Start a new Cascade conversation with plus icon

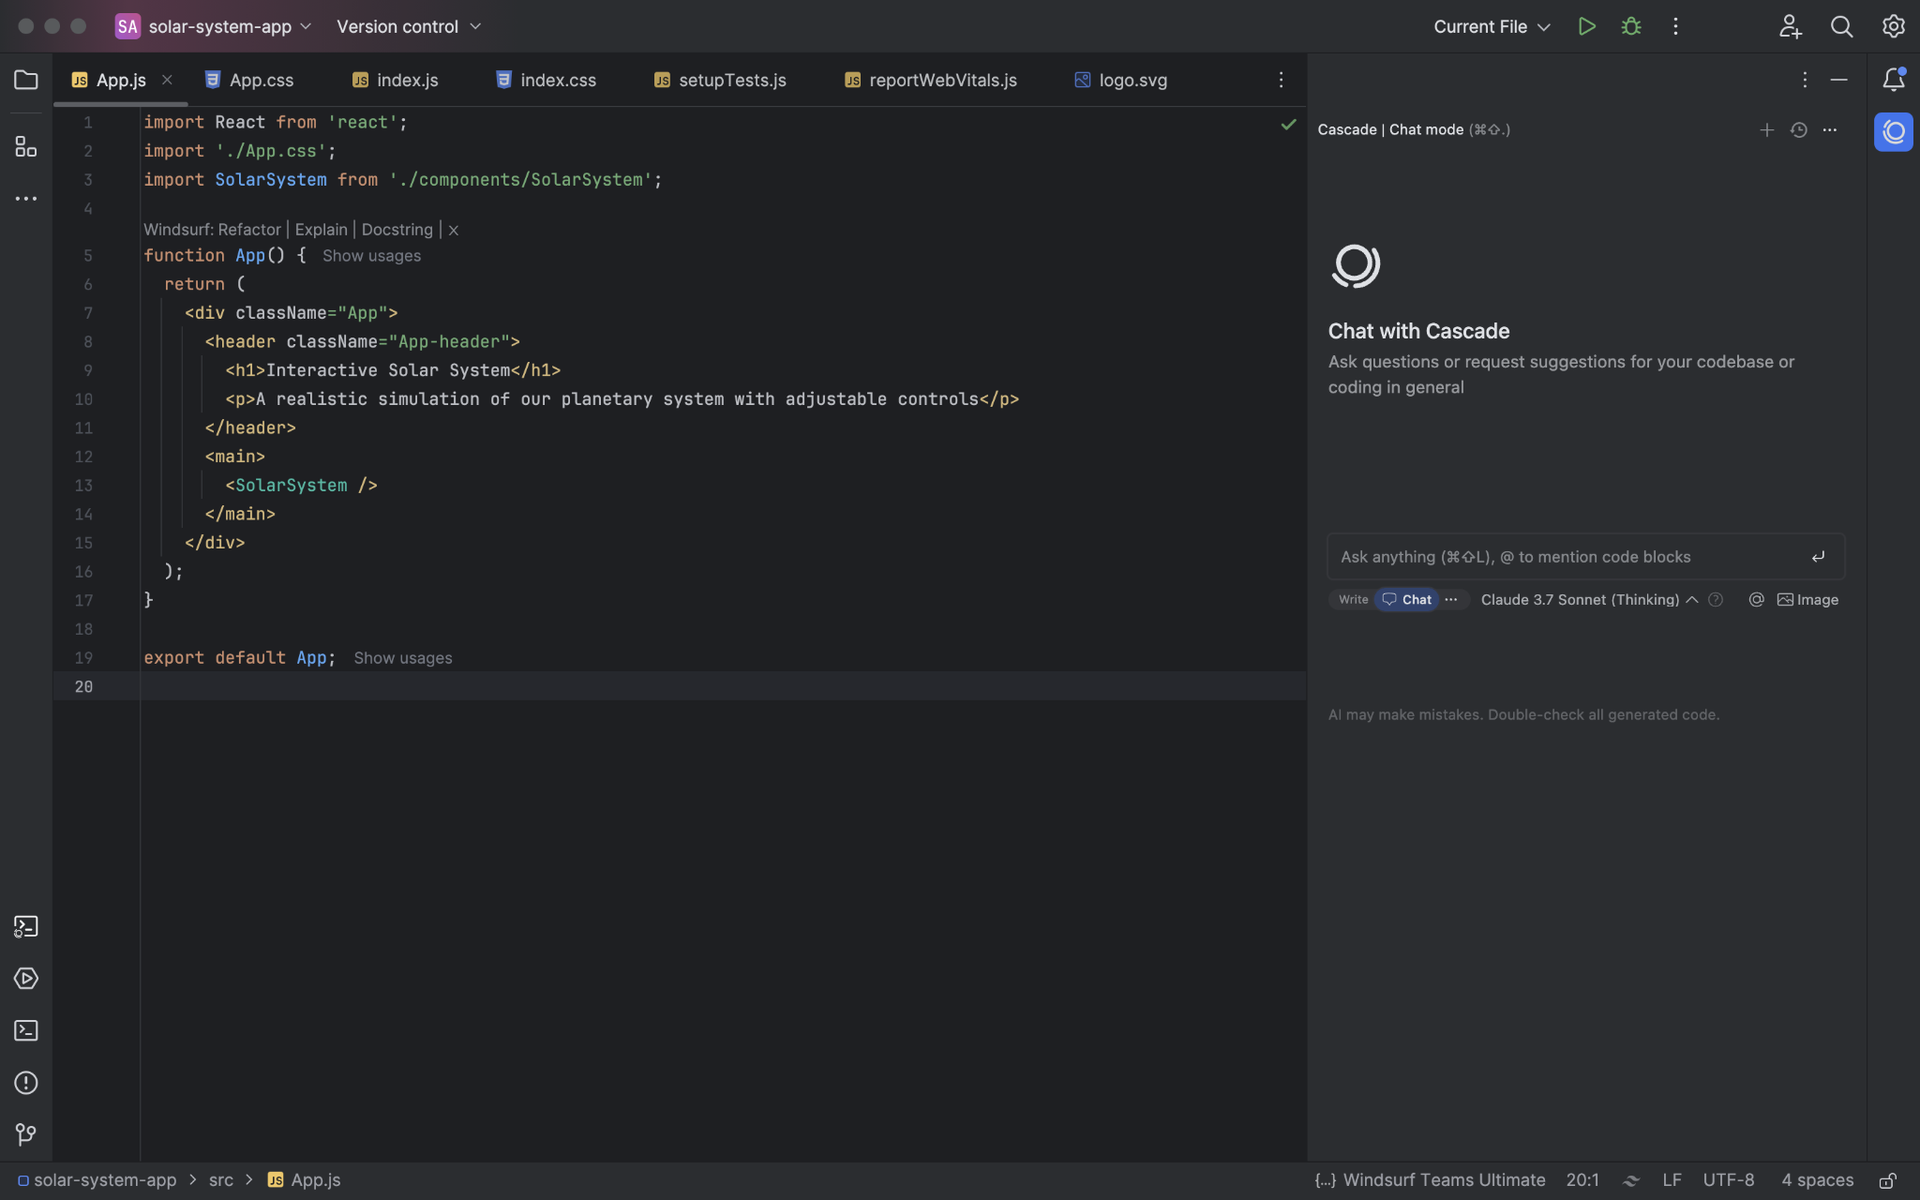coord(1766,130)
